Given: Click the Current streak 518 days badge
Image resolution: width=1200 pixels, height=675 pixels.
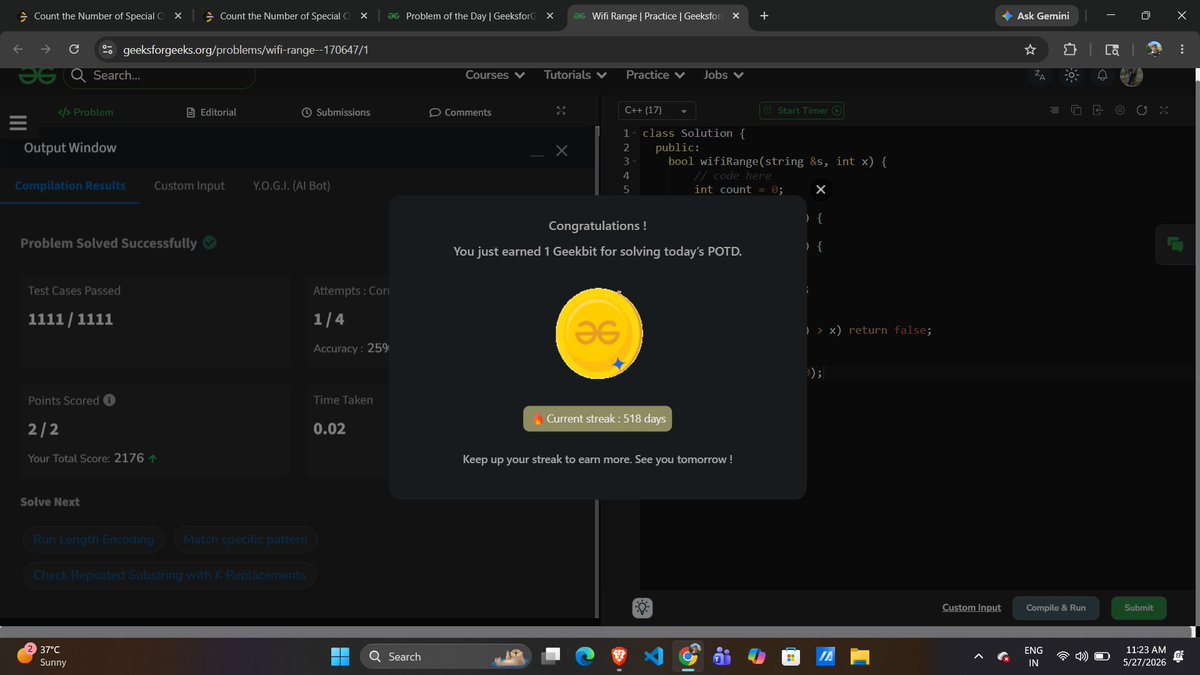Looking at the screenshot, I should tap(598, 419).
